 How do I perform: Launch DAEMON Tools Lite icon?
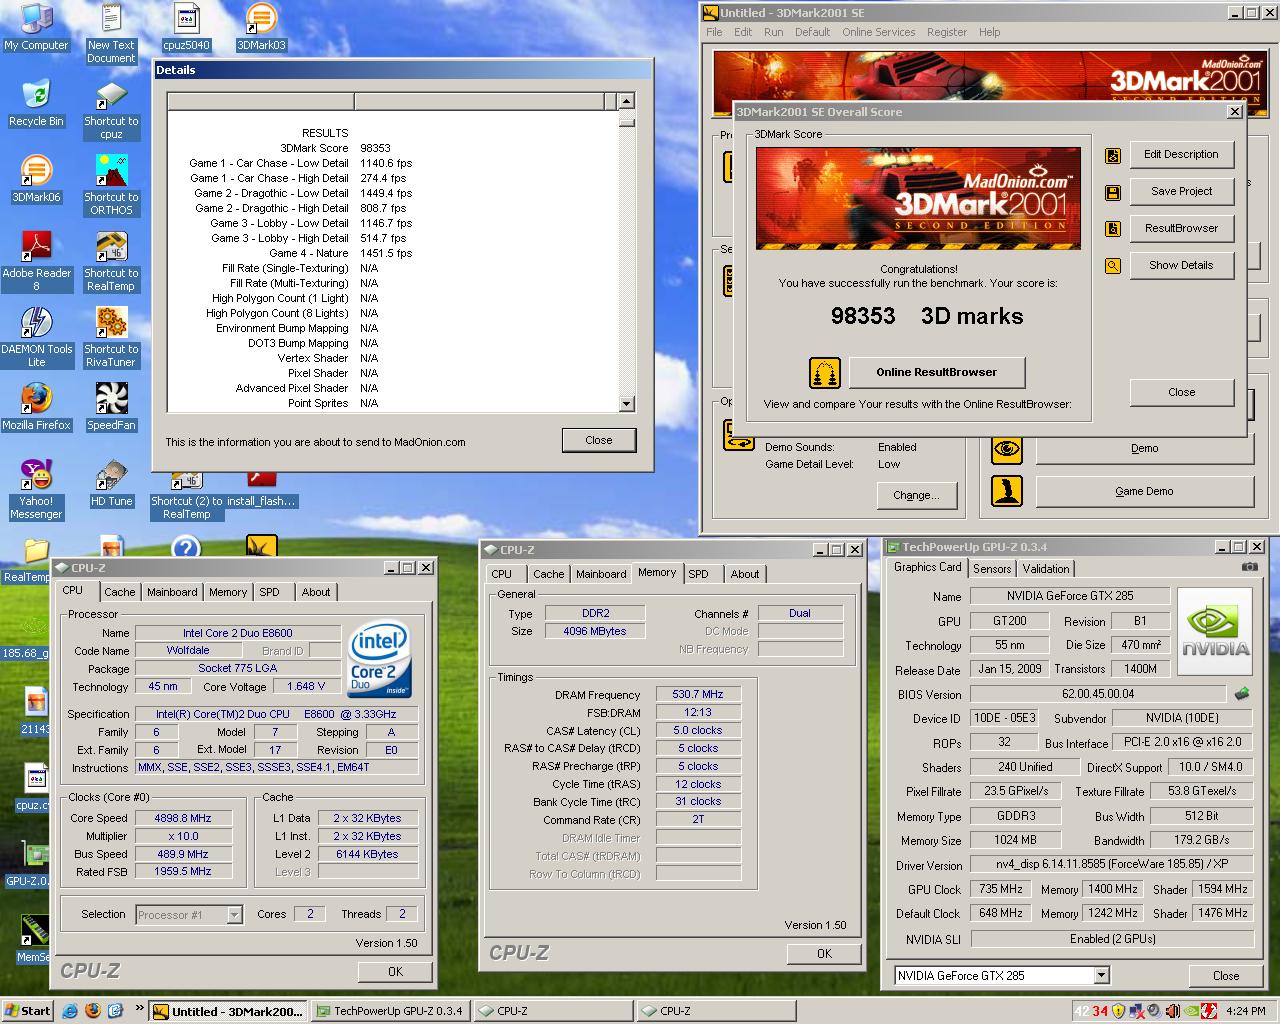pyautogui.click(x=36, y=338)
